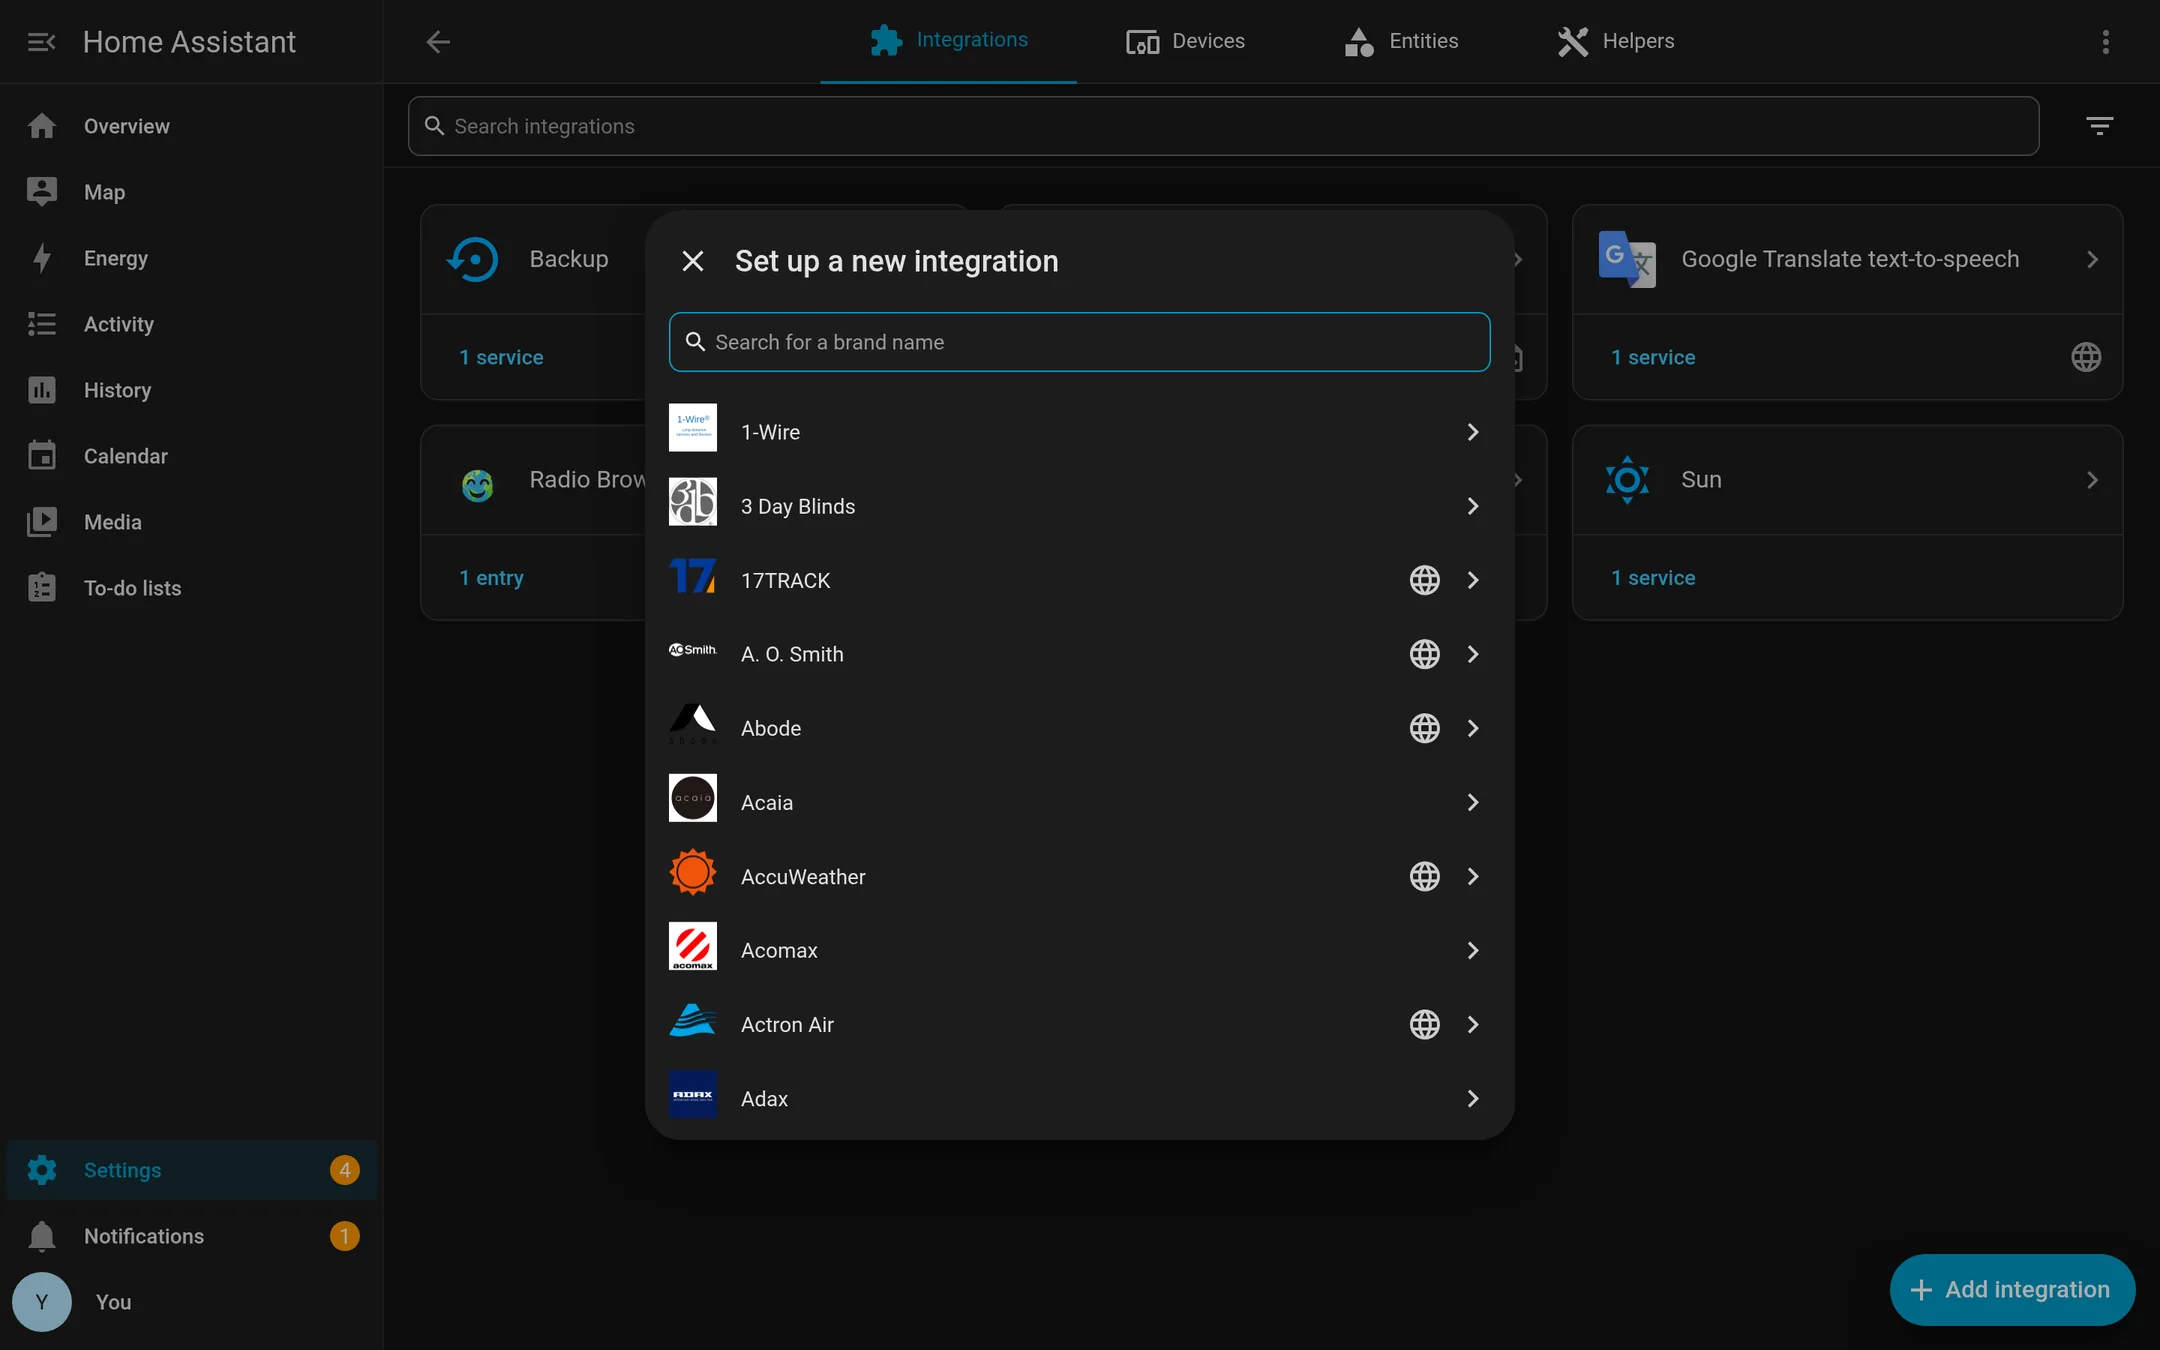Screen dimensions: 2160x1350
Task: Open the Map page
Action: point(191,192)
